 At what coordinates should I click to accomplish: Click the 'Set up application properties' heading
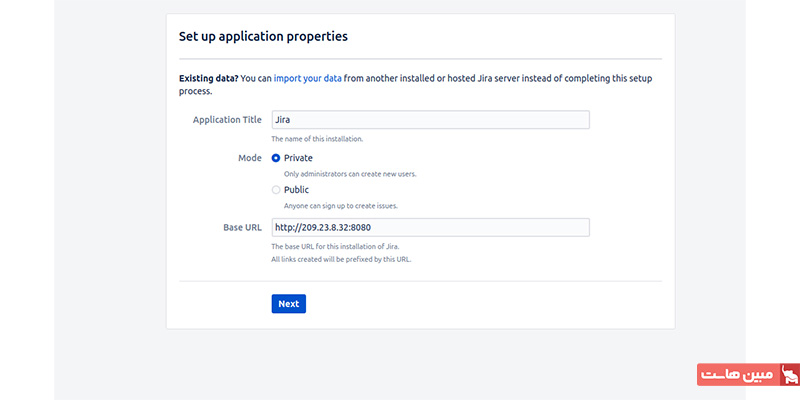263,37
